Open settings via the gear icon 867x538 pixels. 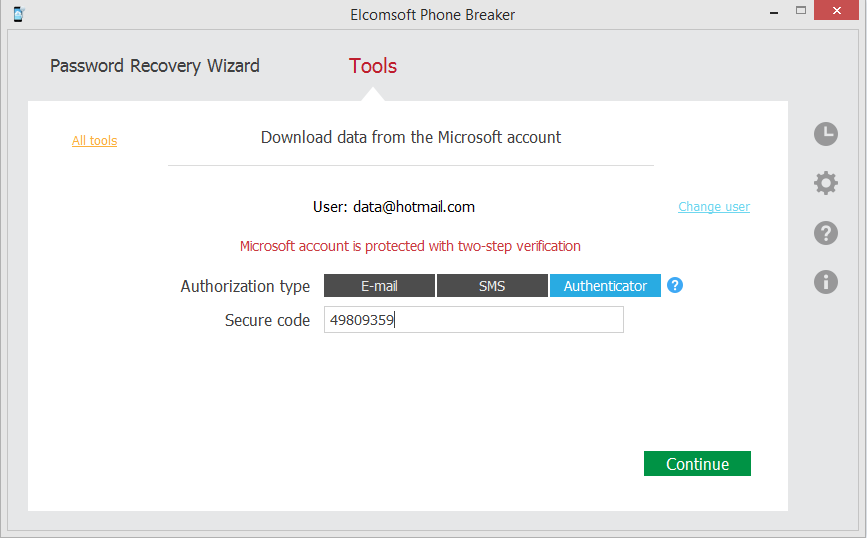click(x=826, y=183)
